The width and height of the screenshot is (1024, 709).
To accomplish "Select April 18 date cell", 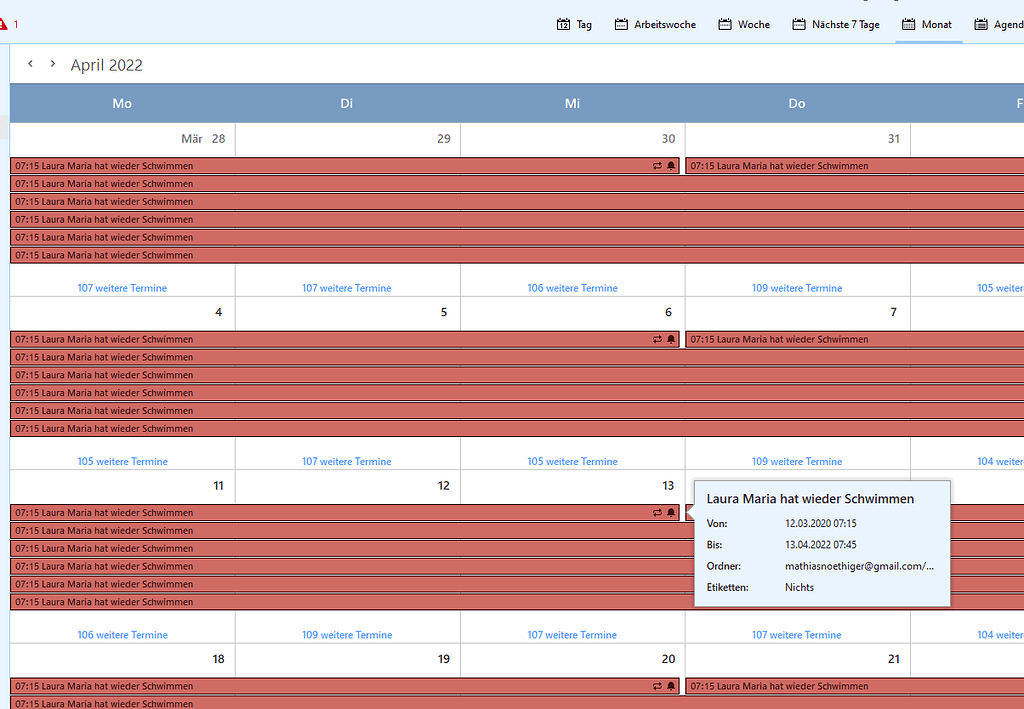I will tap(123, 659).
